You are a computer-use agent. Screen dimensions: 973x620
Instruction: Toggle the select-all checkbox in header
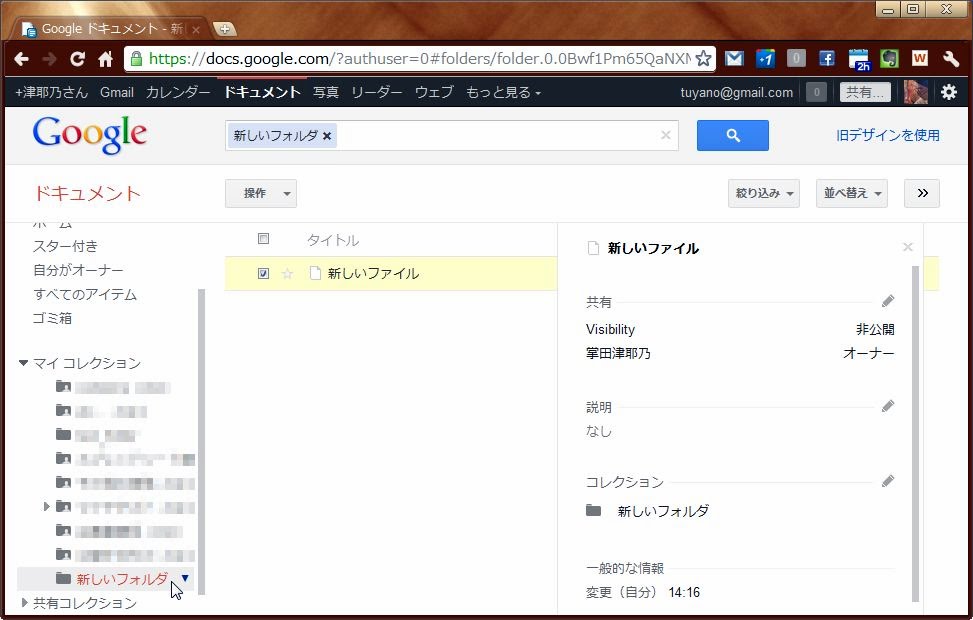tap(263, 239)
